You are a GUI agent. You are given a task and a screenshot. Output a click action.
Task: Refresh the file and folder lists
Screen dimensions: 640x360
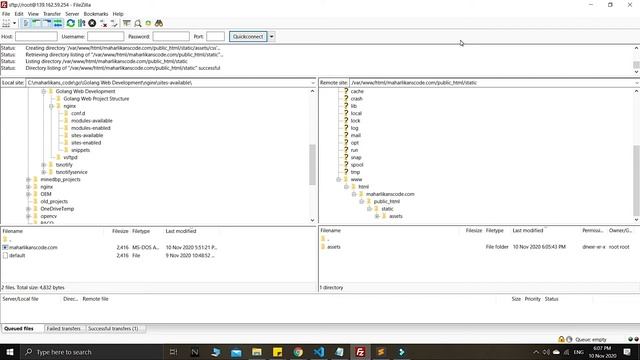pos(71,23)
